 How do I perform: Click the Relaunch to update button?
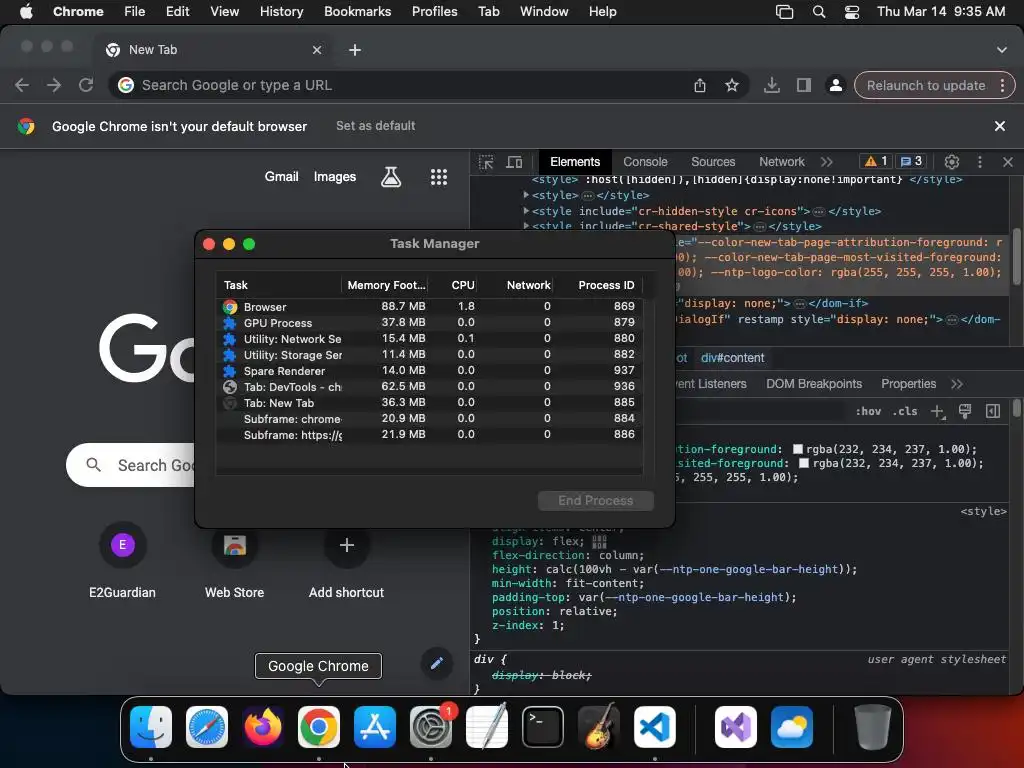(925, 86)
